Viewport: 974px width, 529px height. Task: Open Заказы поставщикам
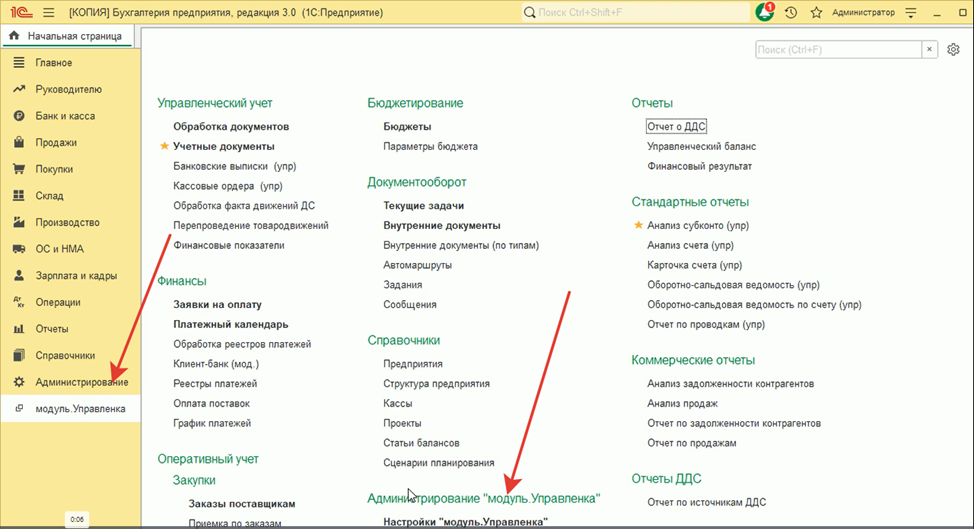[x=242, y=504]
